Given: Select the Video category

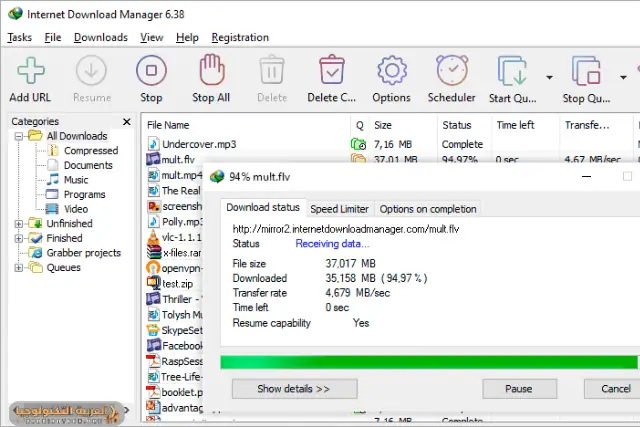Looking at the screenshot, I should (76, 209).
